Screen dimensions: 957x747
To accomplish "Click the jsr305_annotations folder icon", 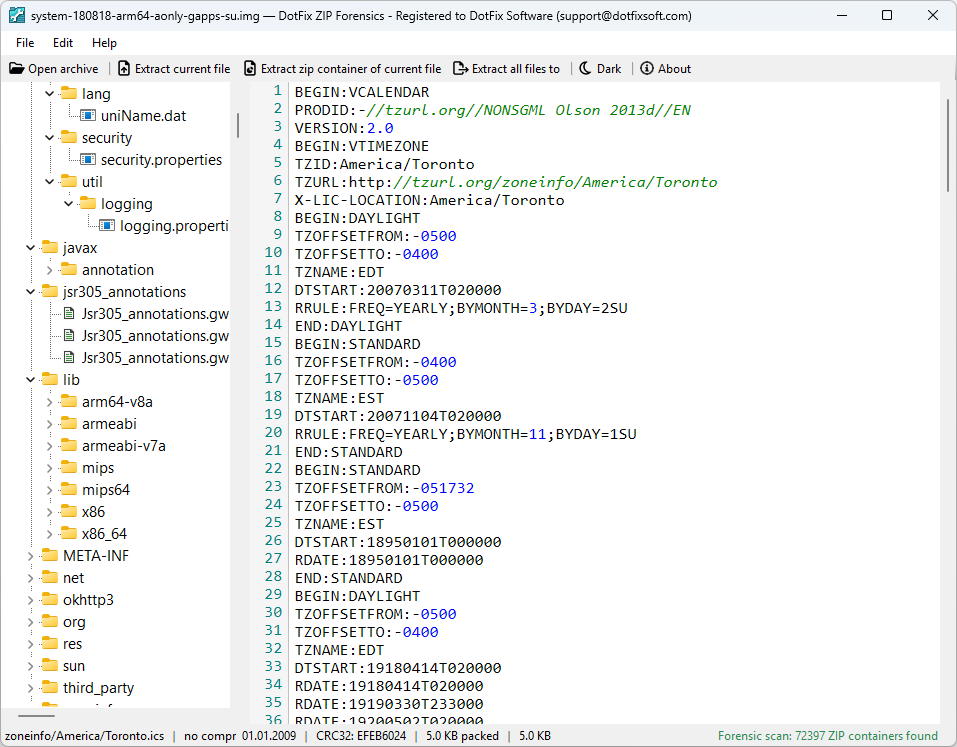I will point(50,291).
